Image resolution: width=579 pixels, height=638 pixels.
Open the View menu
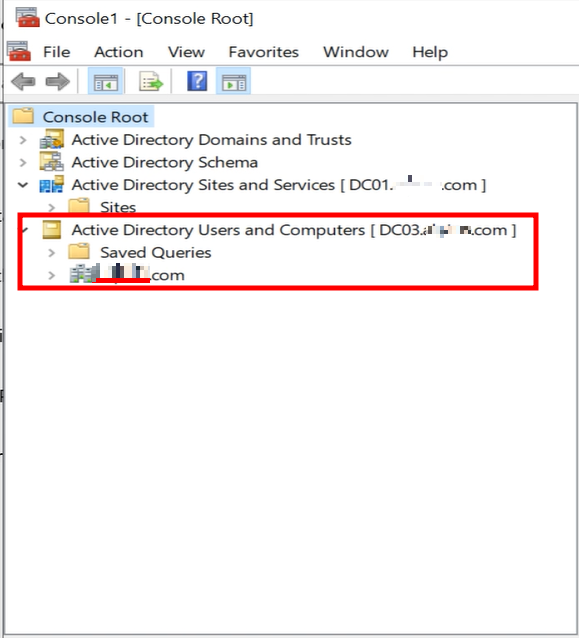point(186,52)
